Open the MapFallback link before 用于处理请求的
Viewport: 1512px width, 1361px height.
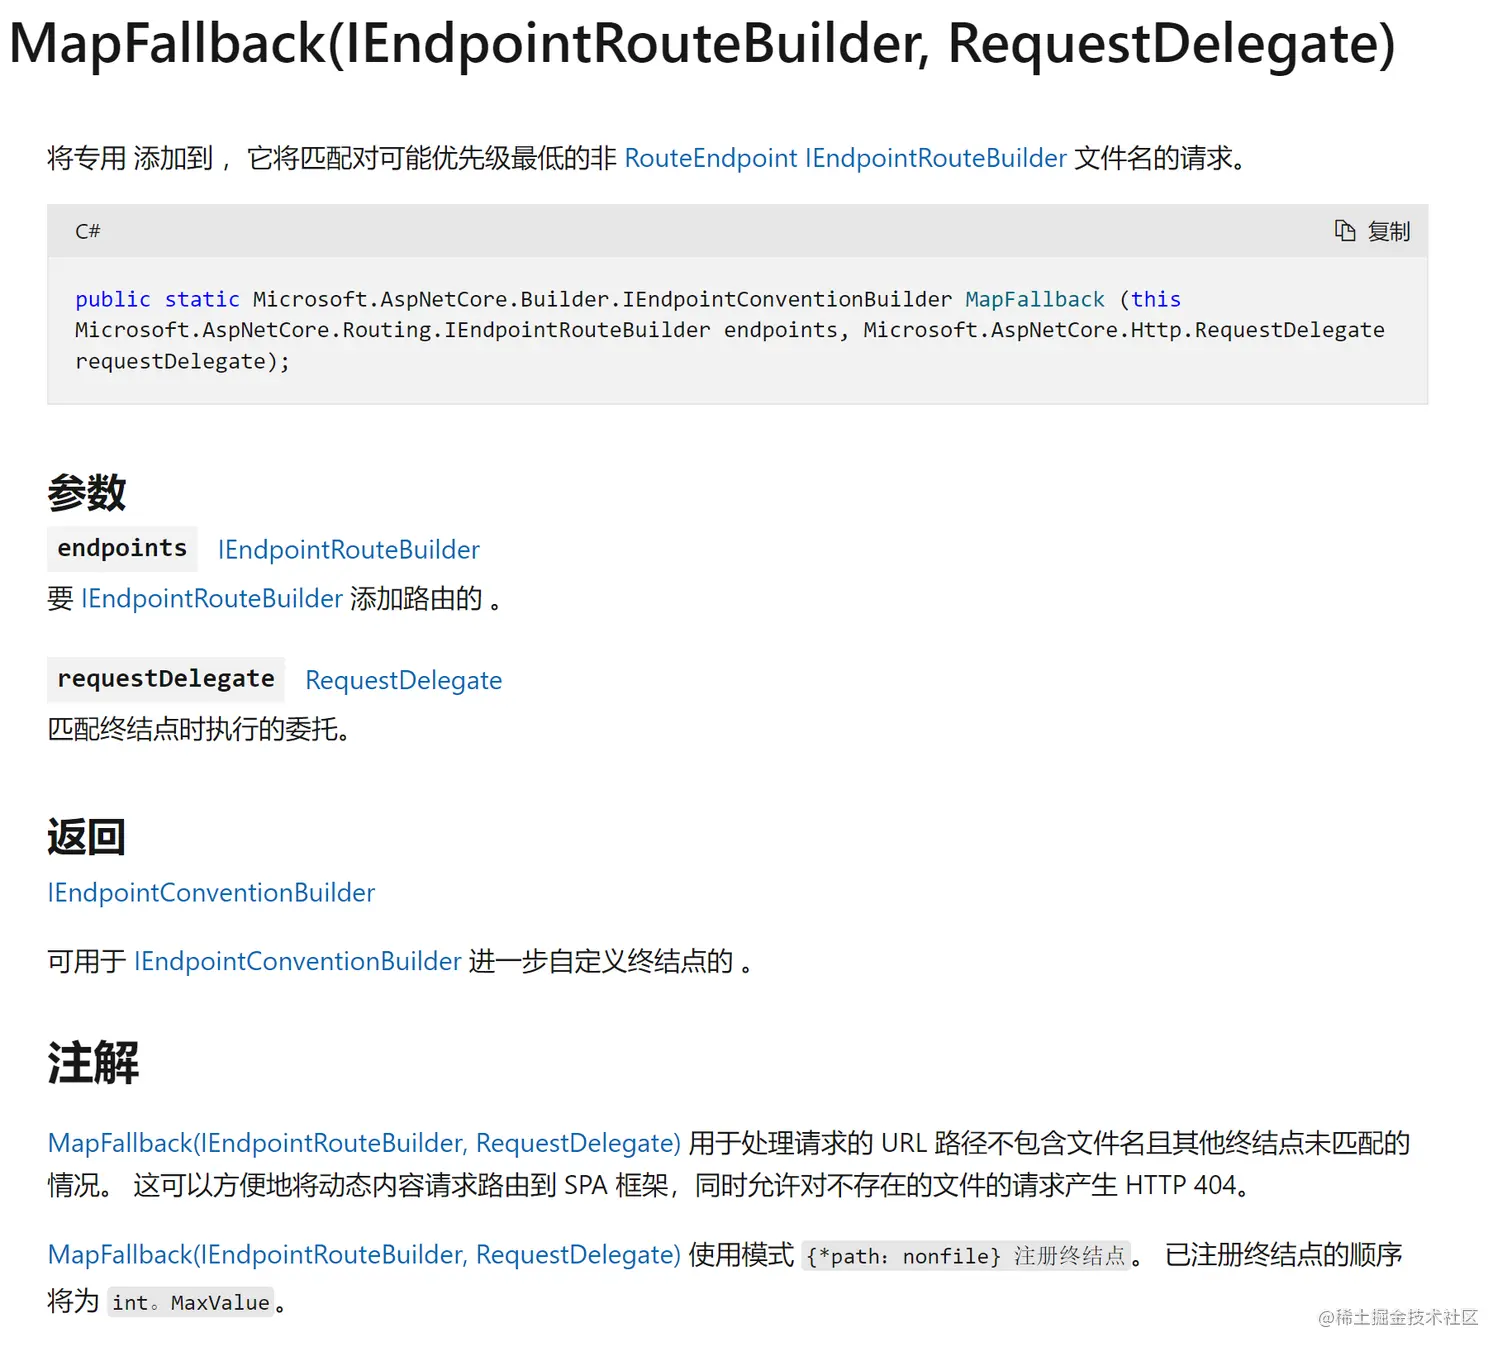[364, 1143]
